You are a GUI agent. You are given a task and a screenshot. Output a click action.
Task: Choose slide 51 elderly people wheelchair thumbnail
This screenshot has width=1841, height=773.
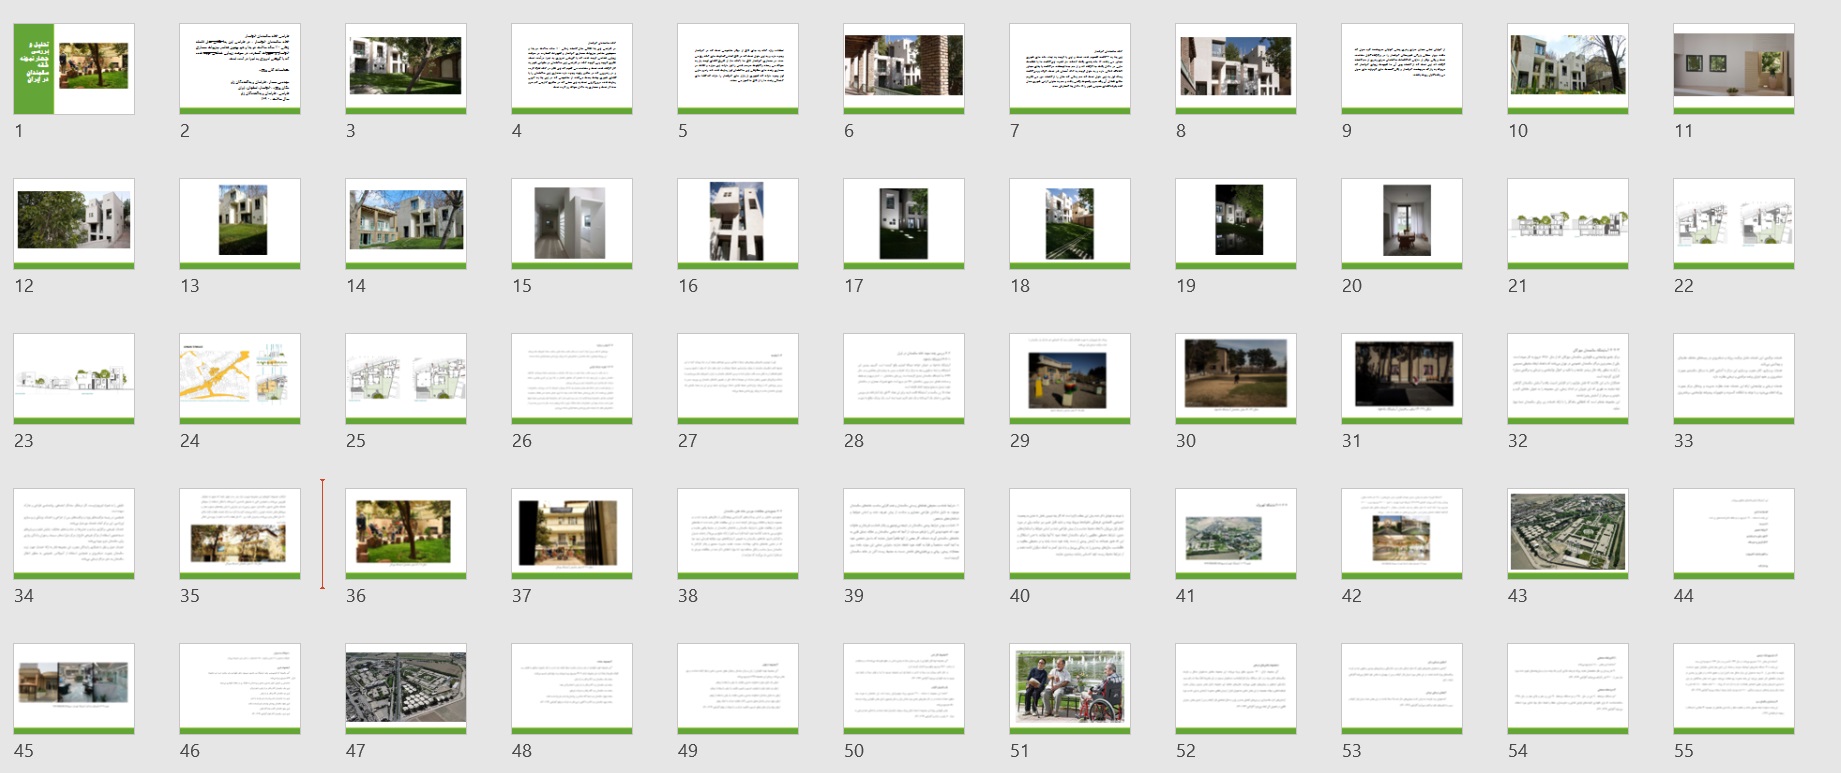point(1069,689)
